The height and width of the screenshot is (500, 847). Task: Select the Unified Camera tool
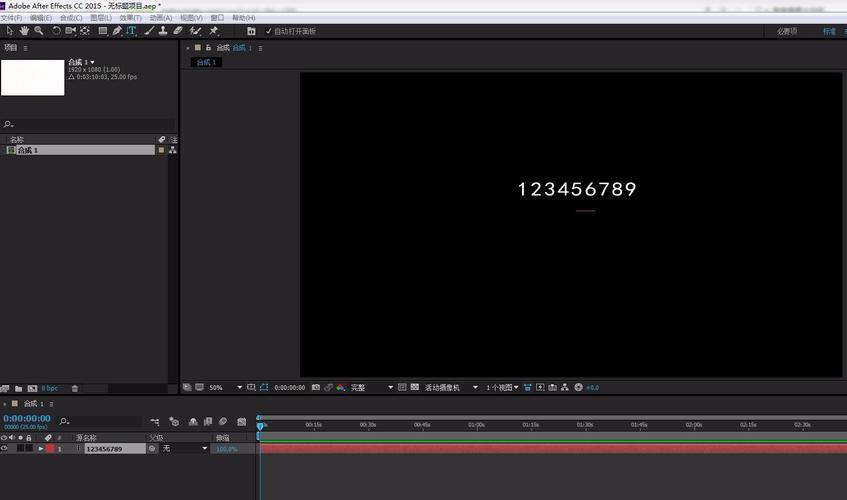pyautogui.click(x=70, y=31)
